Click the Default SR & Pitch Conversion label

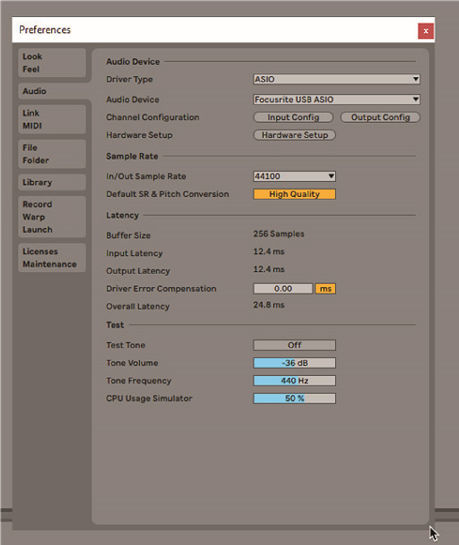(x=167, y=194)
